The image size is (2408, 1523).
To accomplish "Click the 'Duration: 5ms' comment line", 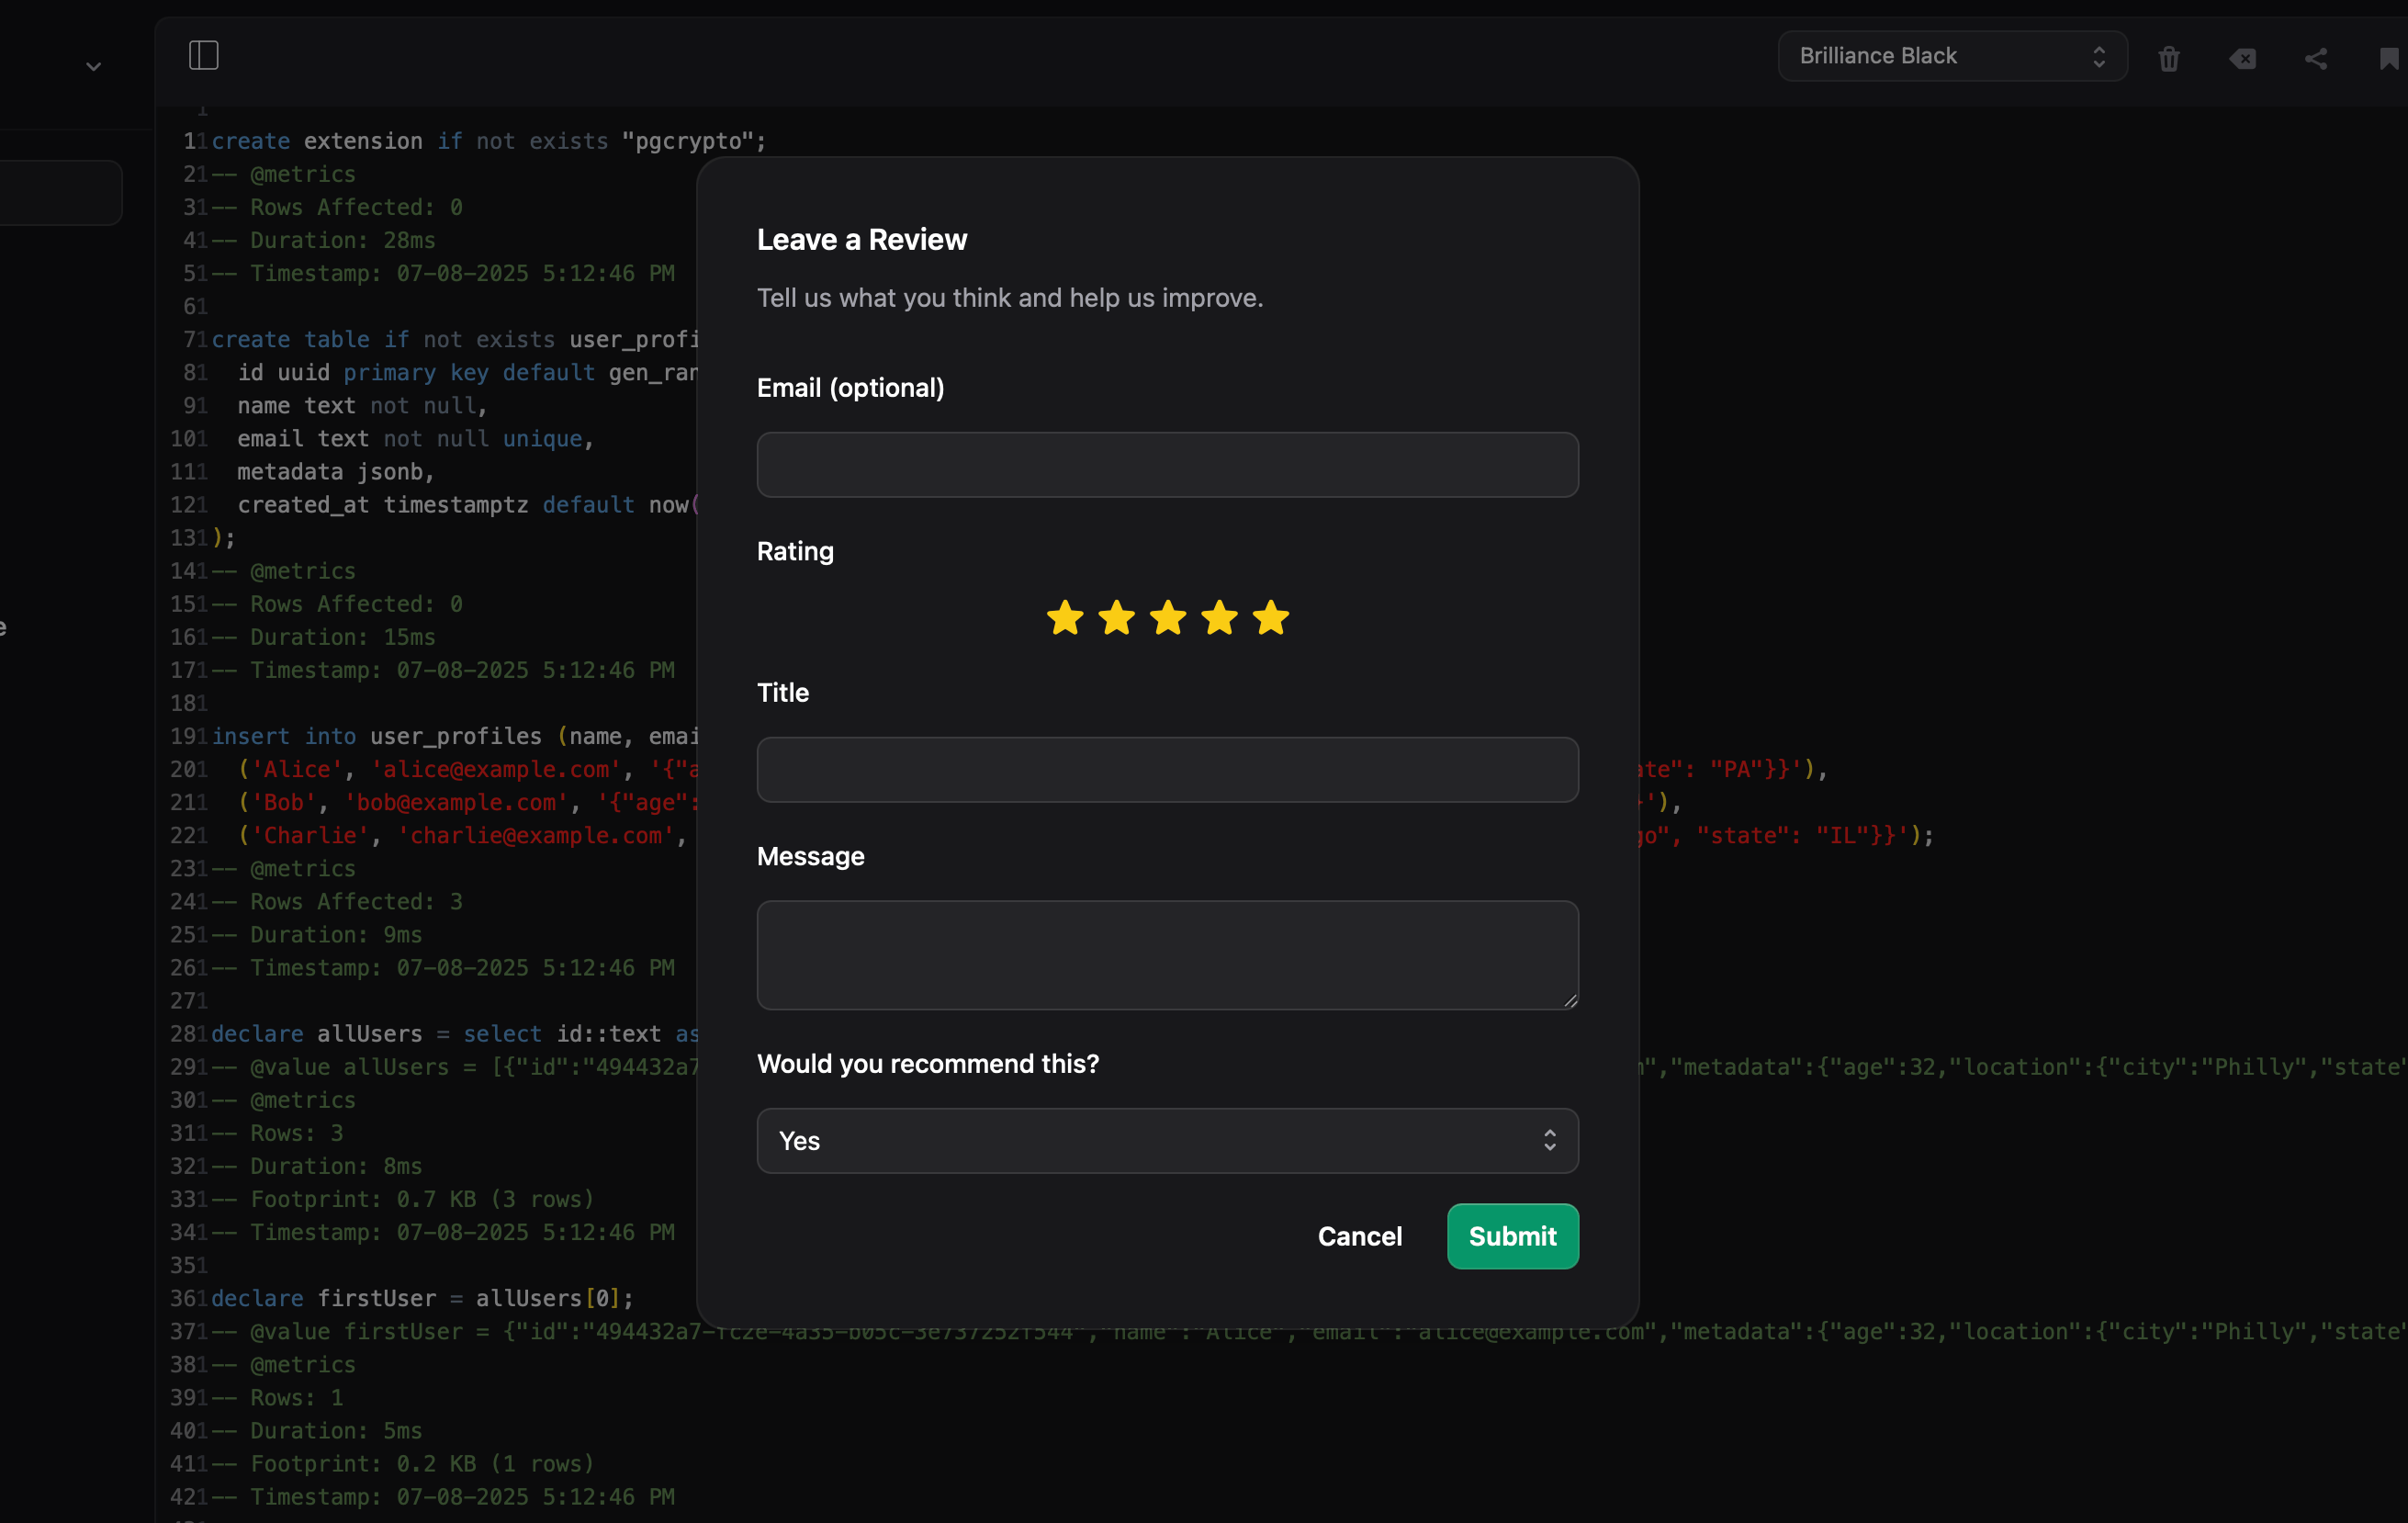I will 317,1430.
